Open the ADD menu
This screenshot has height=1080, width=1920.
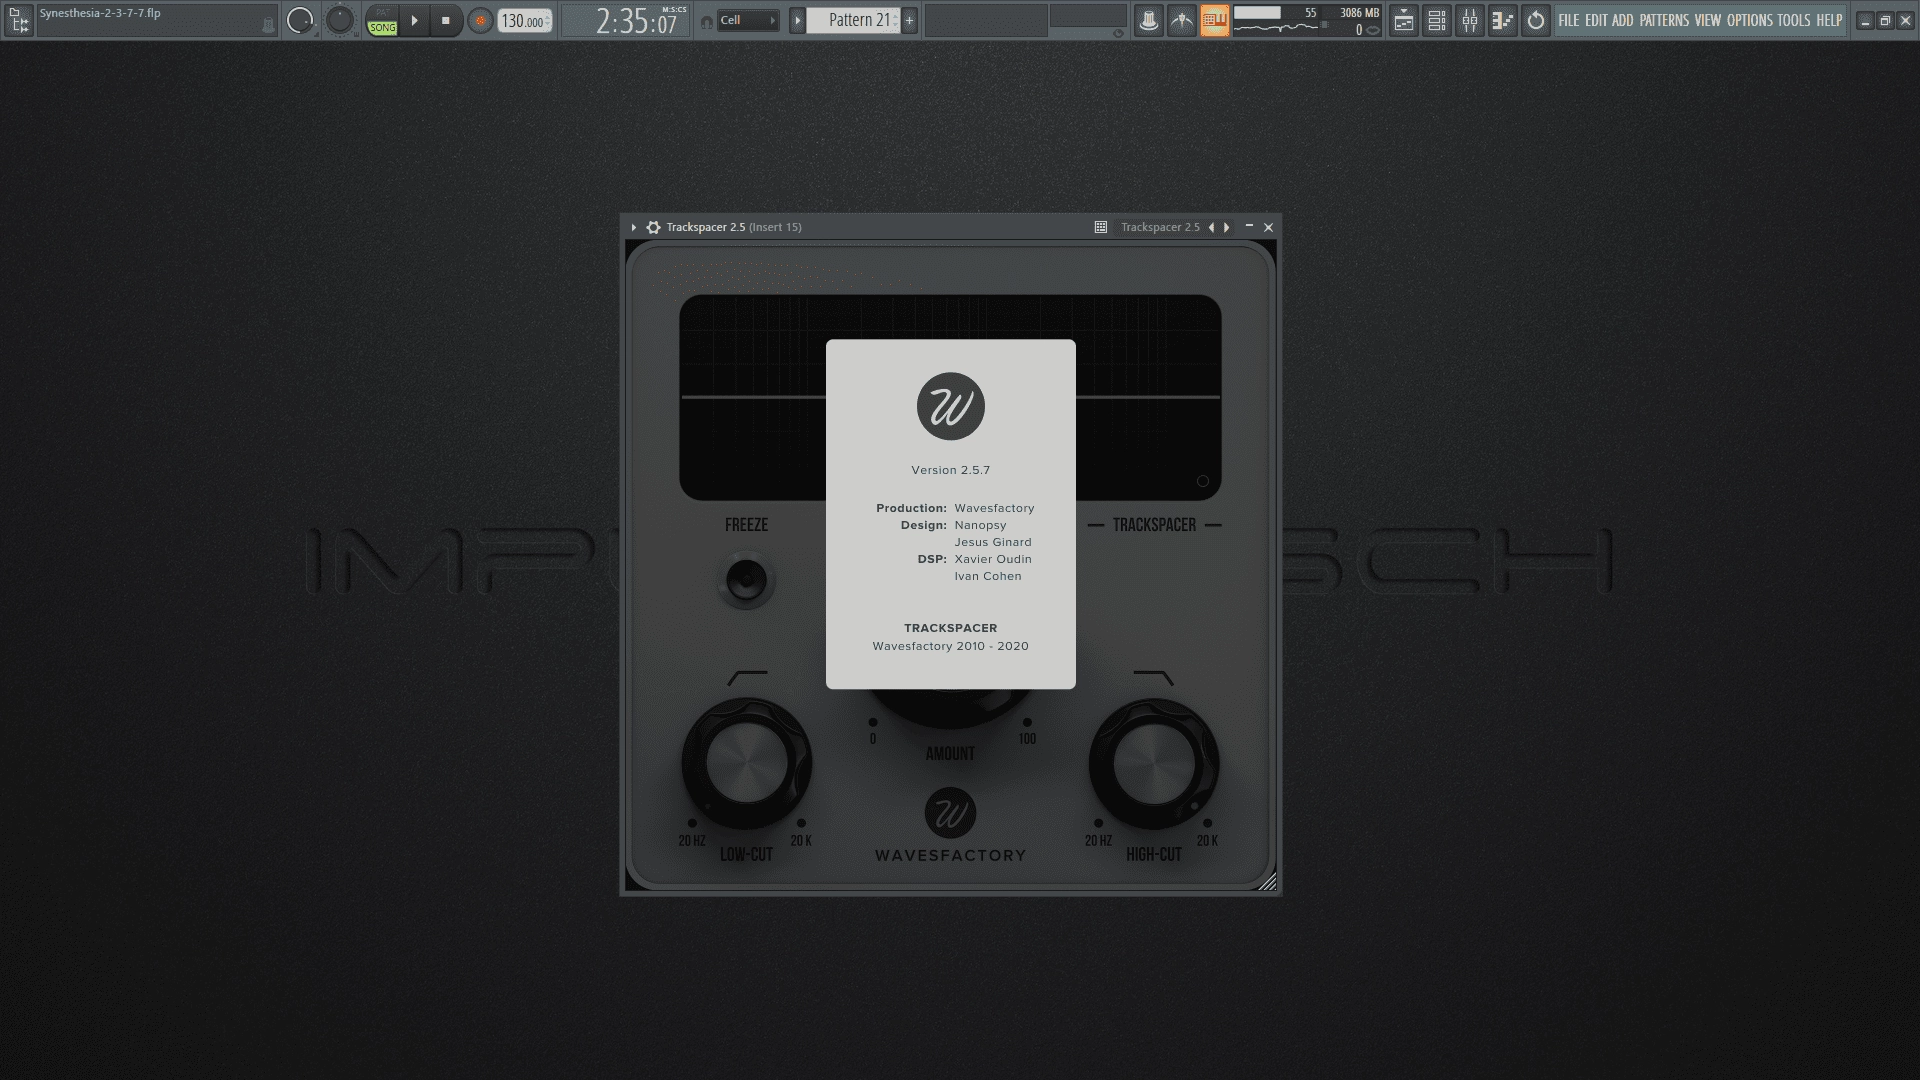click(x=1623, y=20)
